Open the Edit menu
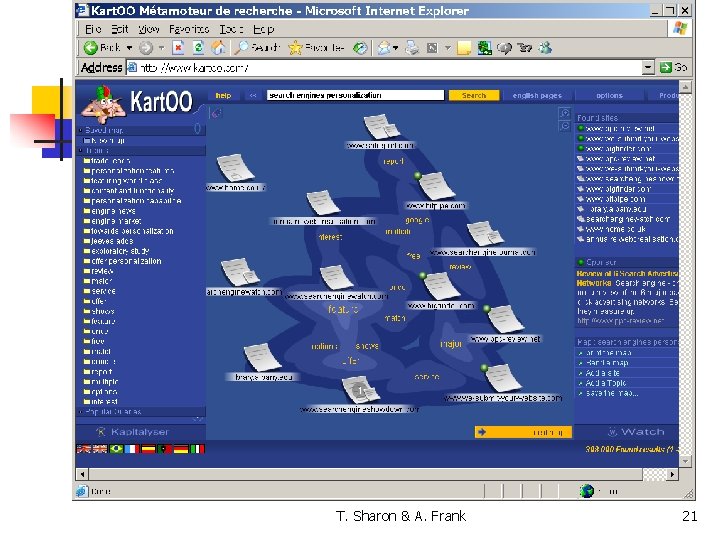 (x=119, y=29)
